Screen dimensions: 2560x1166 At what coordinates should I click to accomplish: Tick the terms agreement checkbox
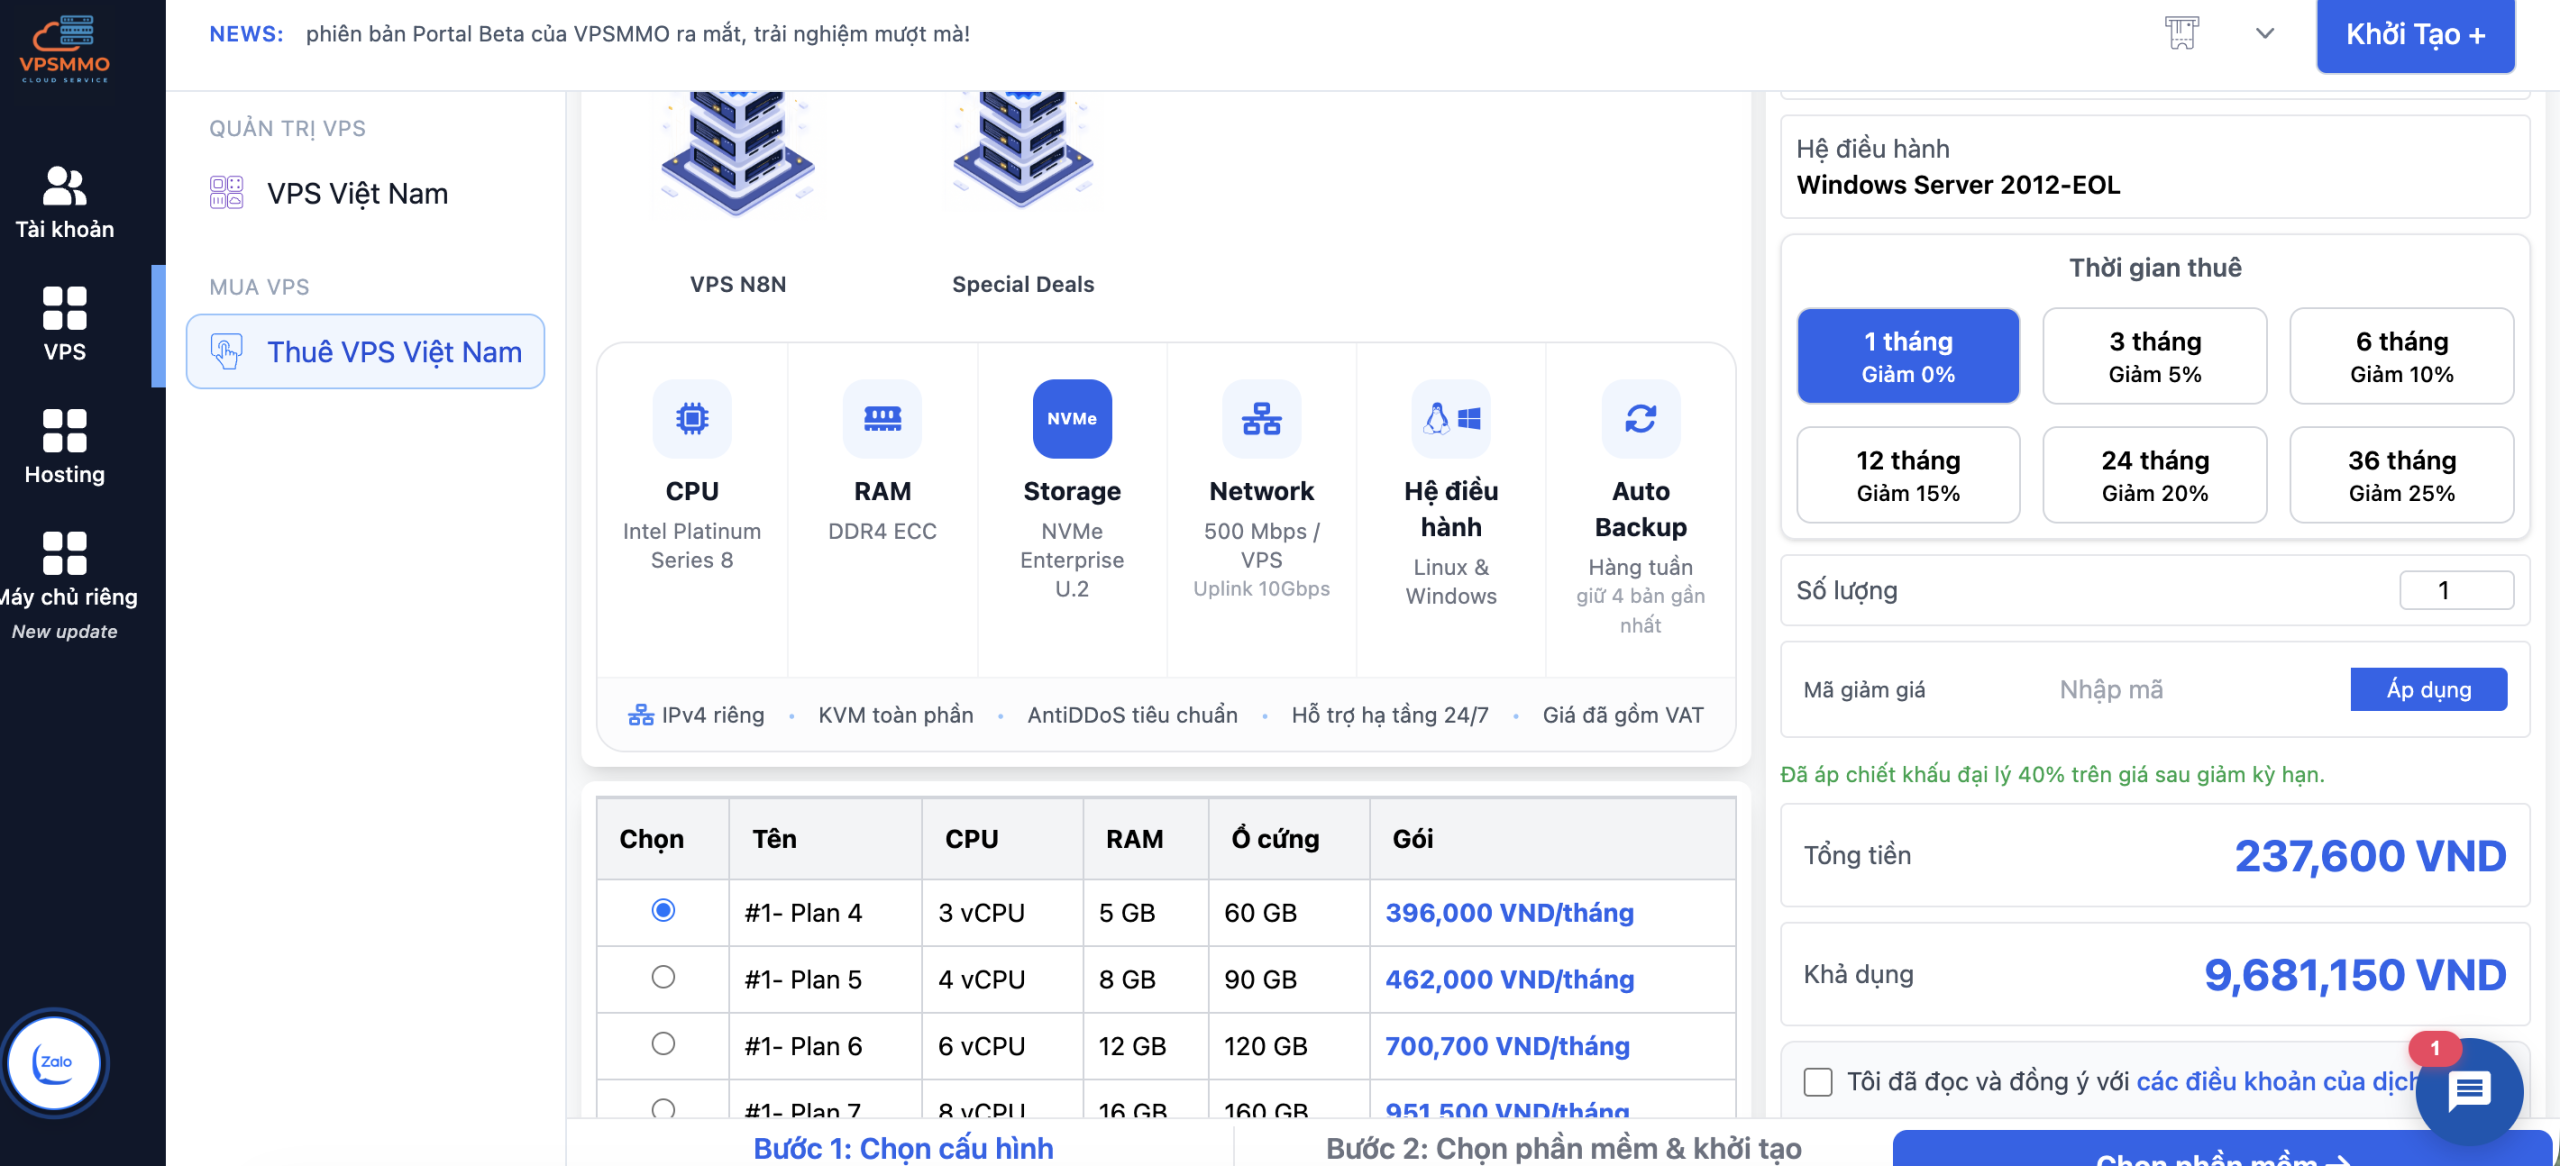click(1818, 1082)
